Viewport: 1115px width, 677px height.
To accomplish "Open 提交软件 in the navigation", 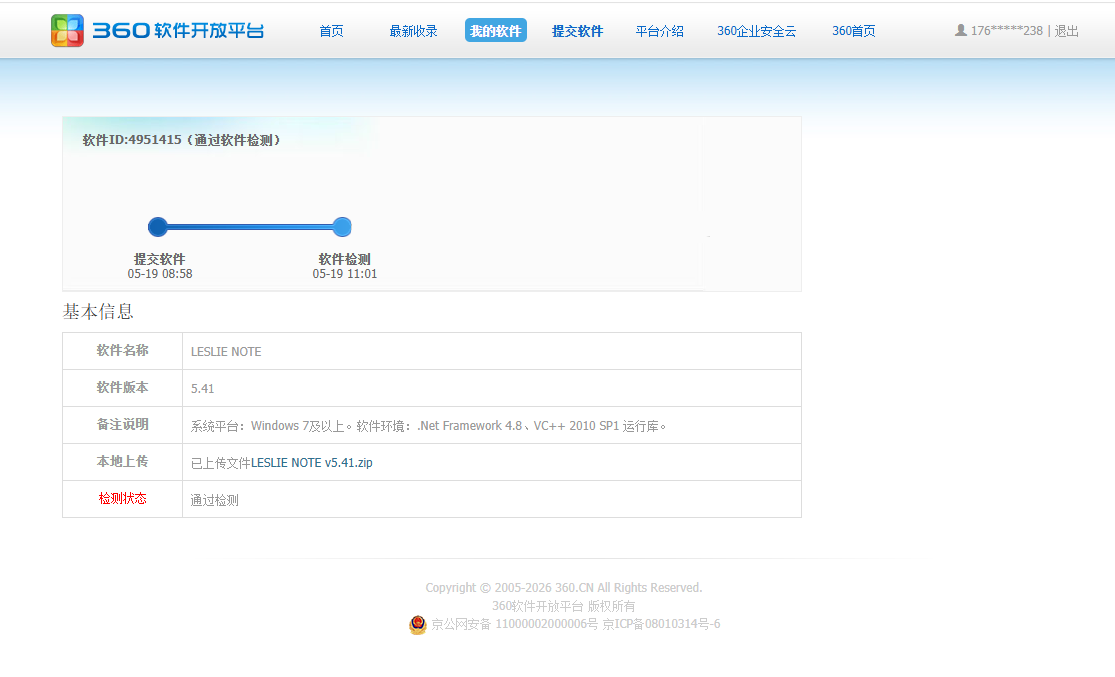I will (x=577, y=31).
